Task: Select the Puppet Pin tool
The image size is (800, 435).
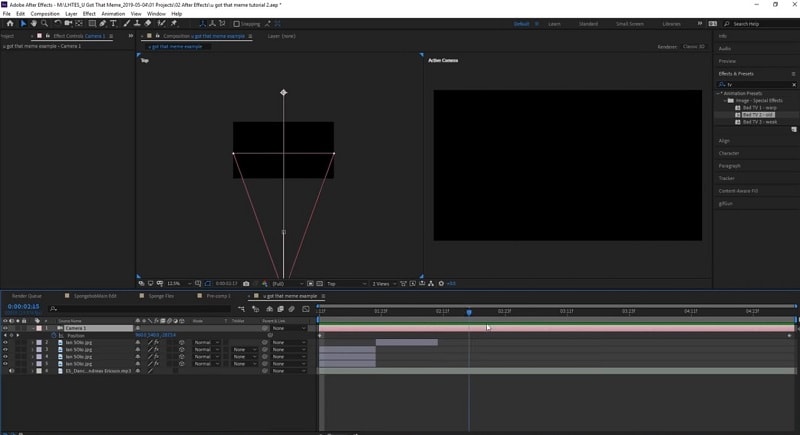Action: pyautogui.click(x=172, y=23)
